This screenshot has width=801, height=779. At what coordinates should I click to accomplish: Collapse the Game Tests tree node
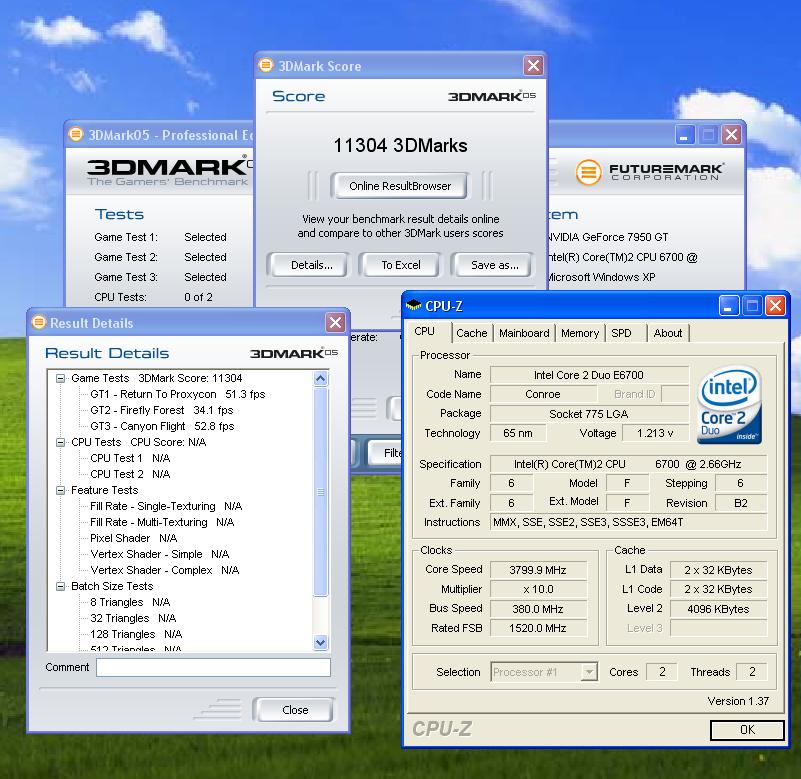60,379
